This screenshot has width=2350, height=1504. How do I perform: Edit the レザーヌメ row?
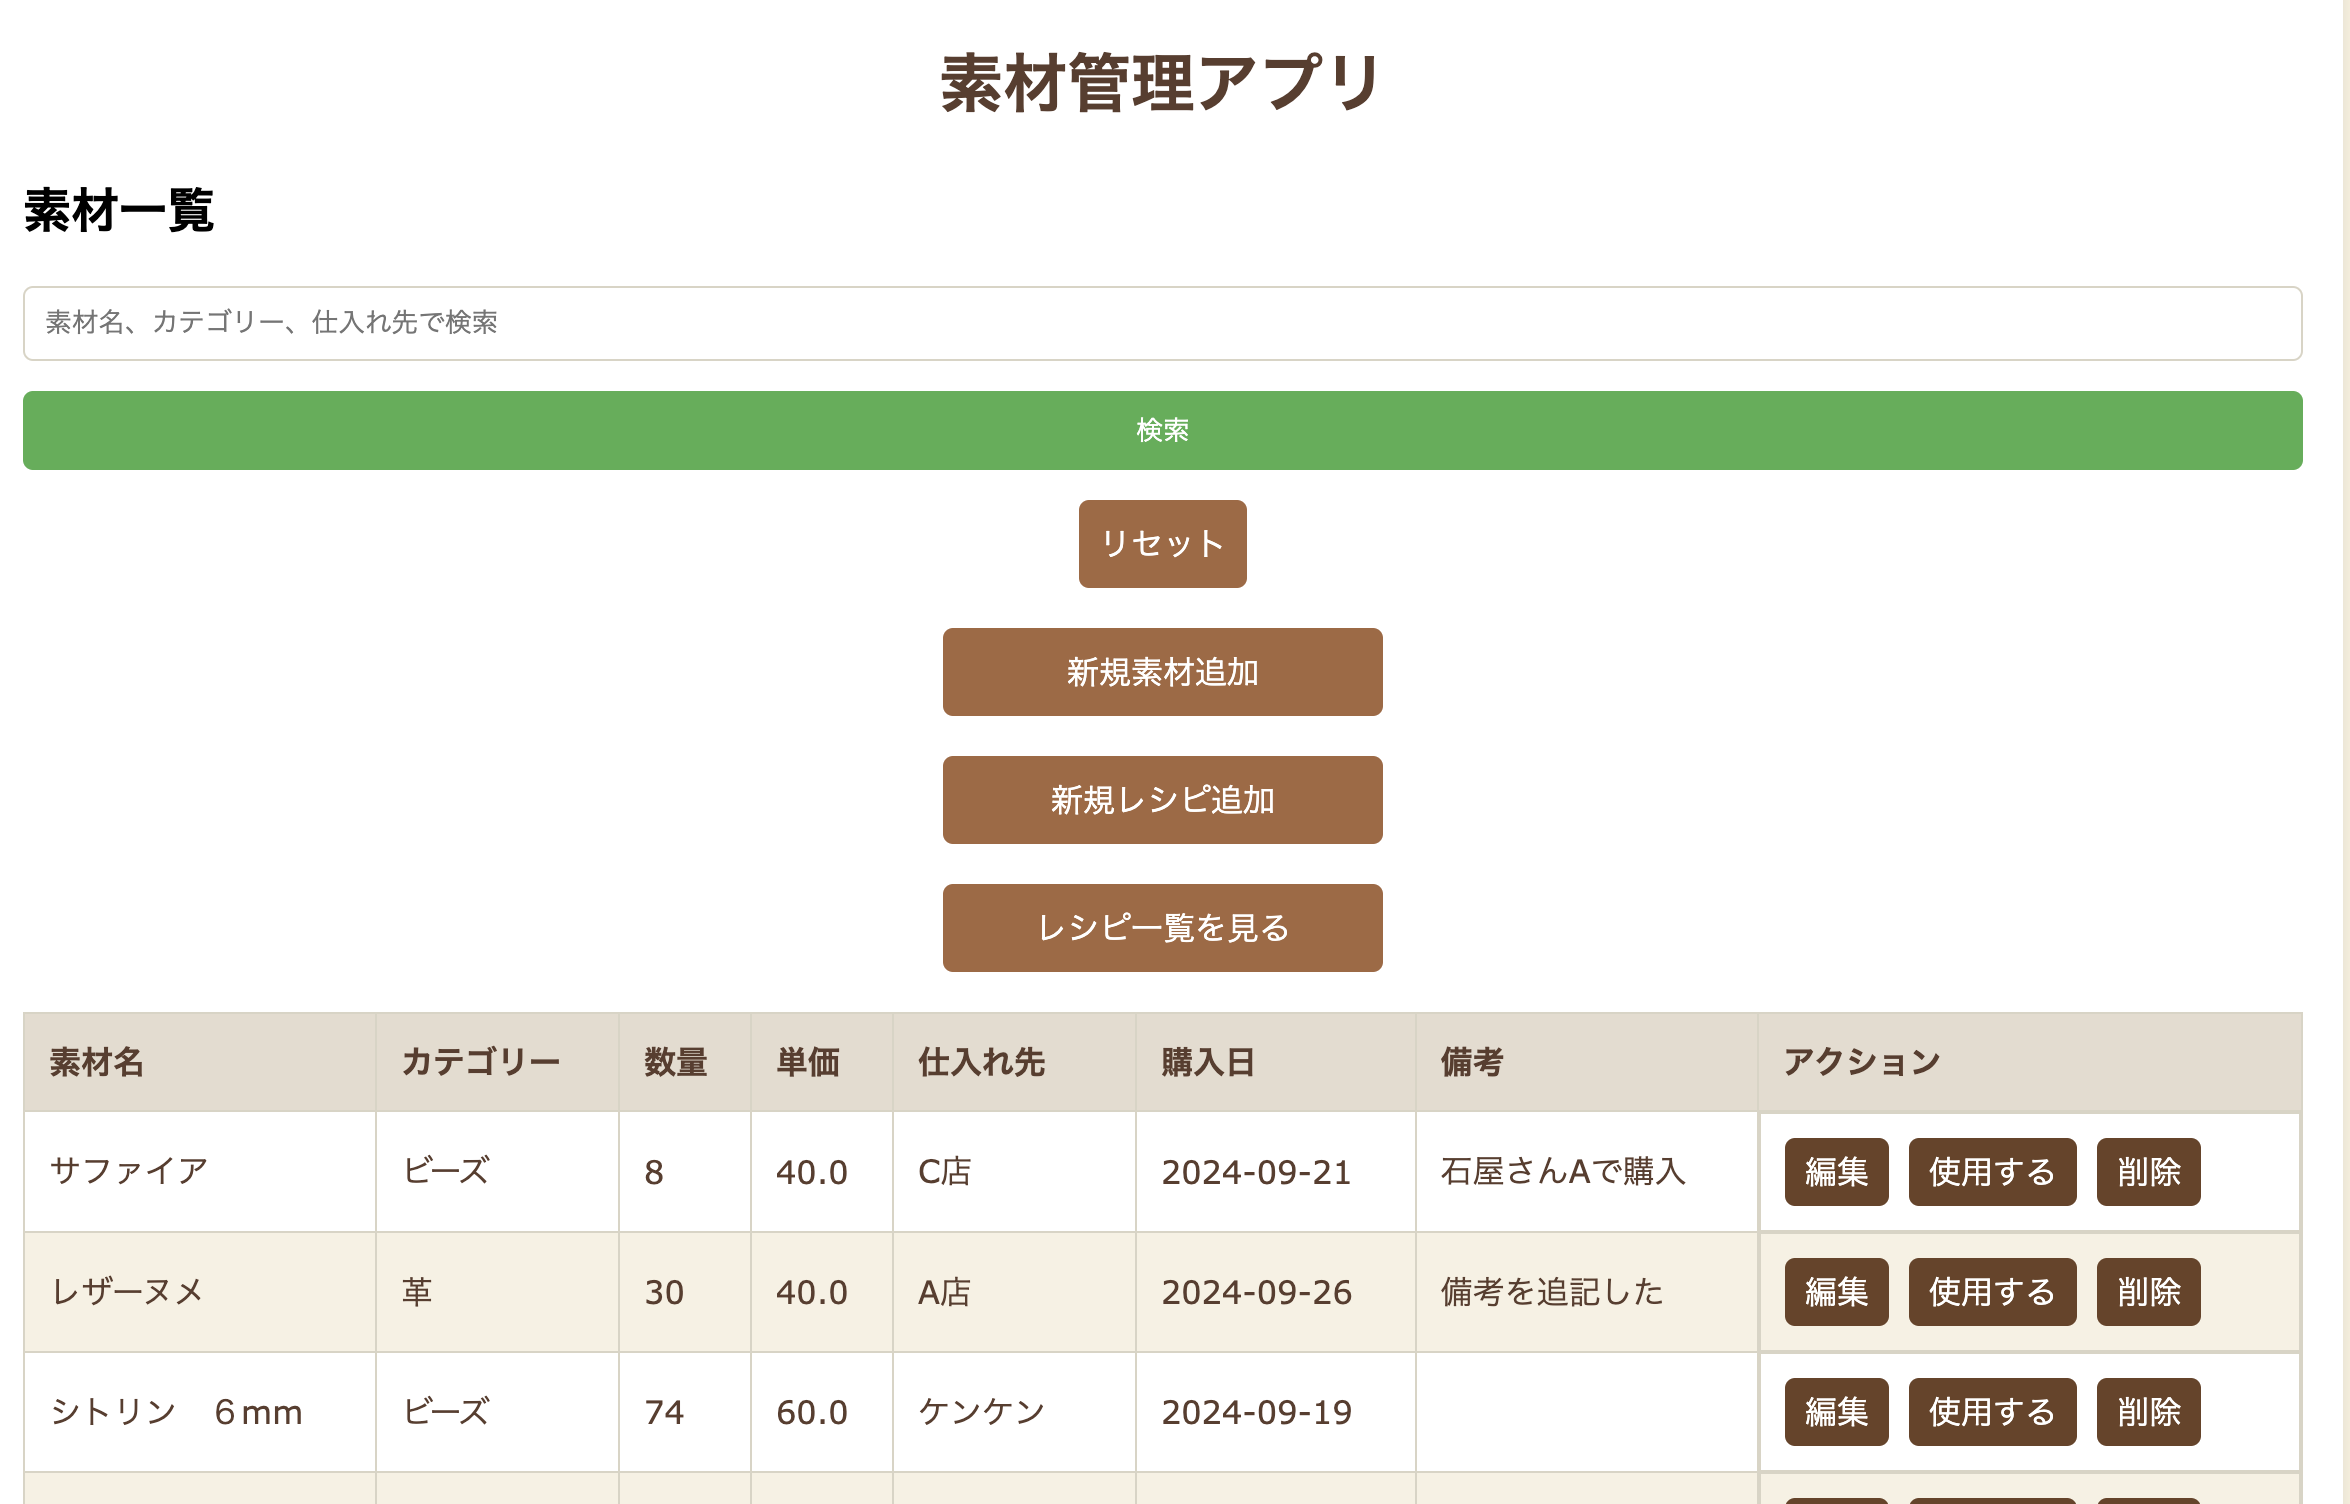(x=1835, y=1292)
